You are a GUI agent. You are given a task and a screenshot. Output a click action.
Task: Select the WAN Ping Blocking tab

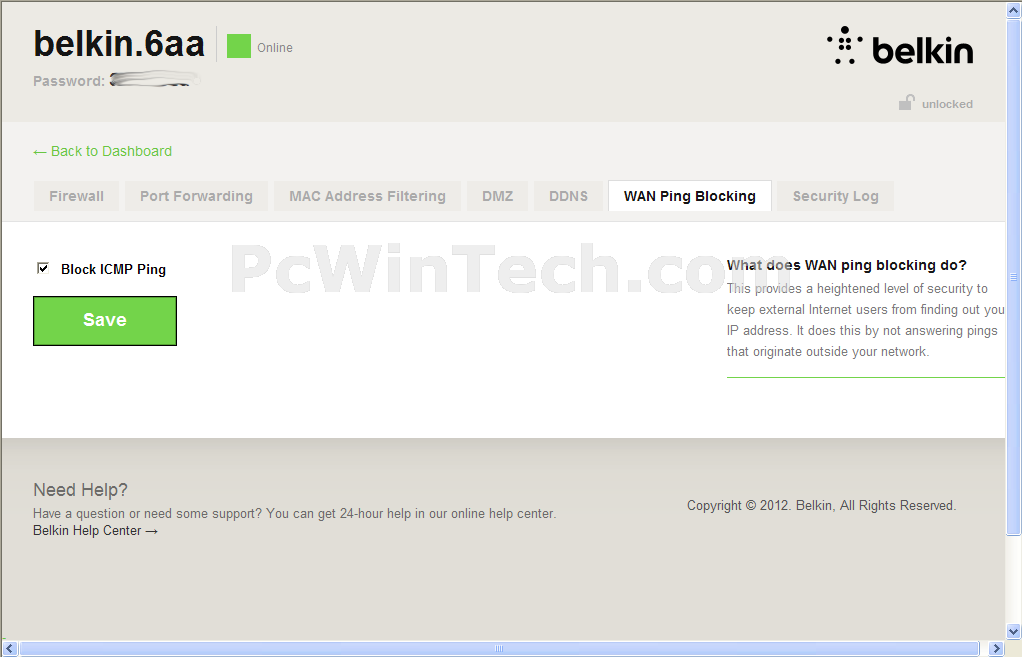(690, 196)
